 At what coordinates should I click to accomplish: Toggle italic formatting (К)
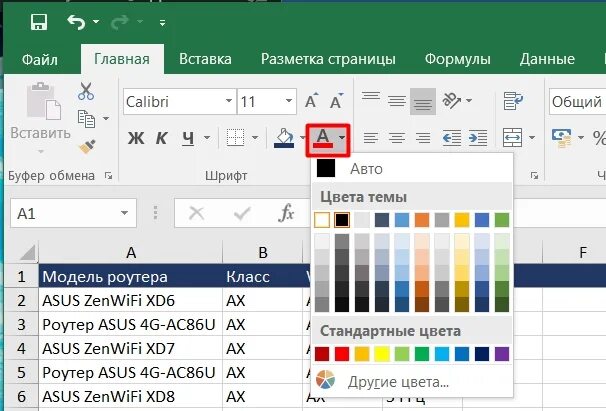162,138
